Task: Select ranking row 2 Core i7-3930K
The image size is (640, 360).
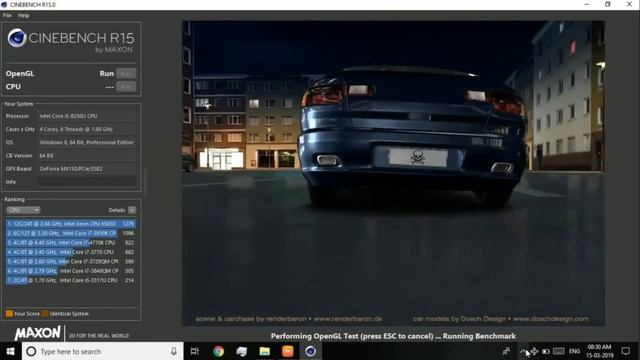Action: [x=71, y=233]
